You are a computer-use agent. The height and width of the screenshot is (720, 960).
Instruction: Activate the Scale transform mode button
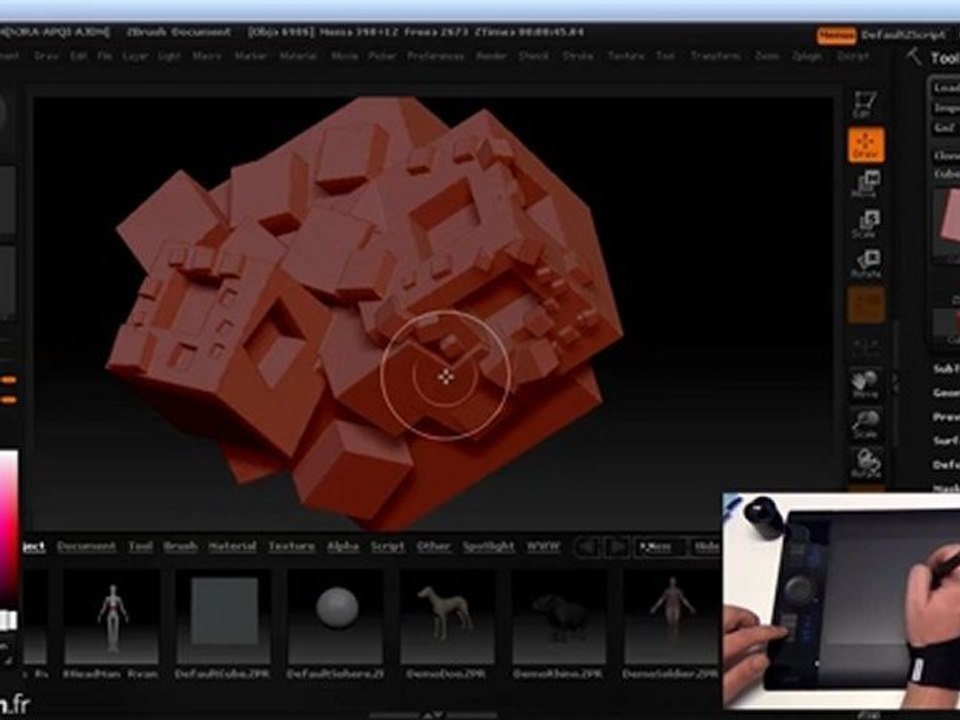click(866, 224)
